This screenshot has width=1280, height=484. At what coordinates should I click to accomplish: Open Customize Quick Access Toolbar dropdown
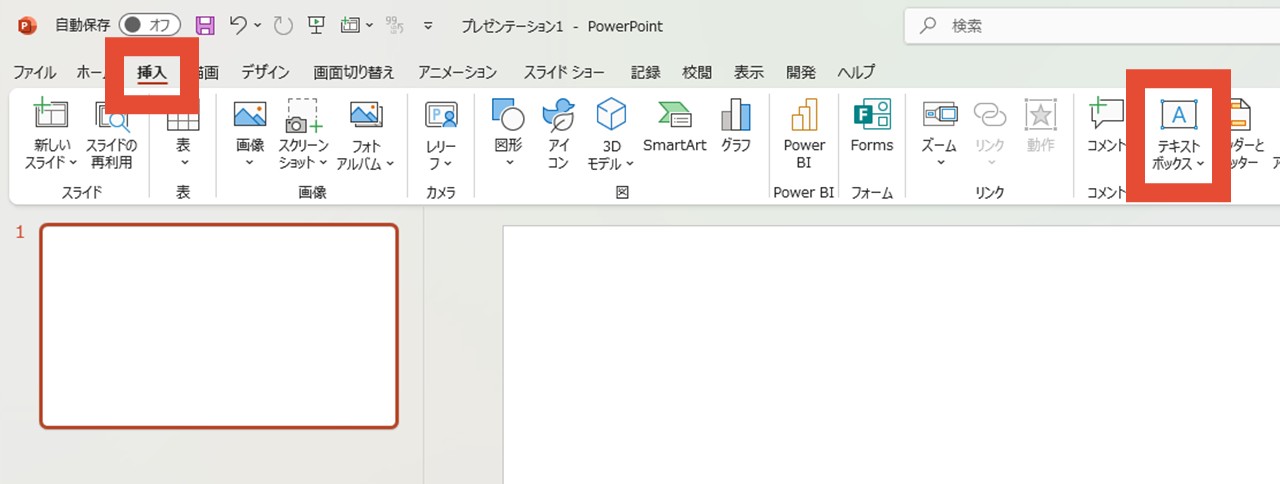(429, 25)
